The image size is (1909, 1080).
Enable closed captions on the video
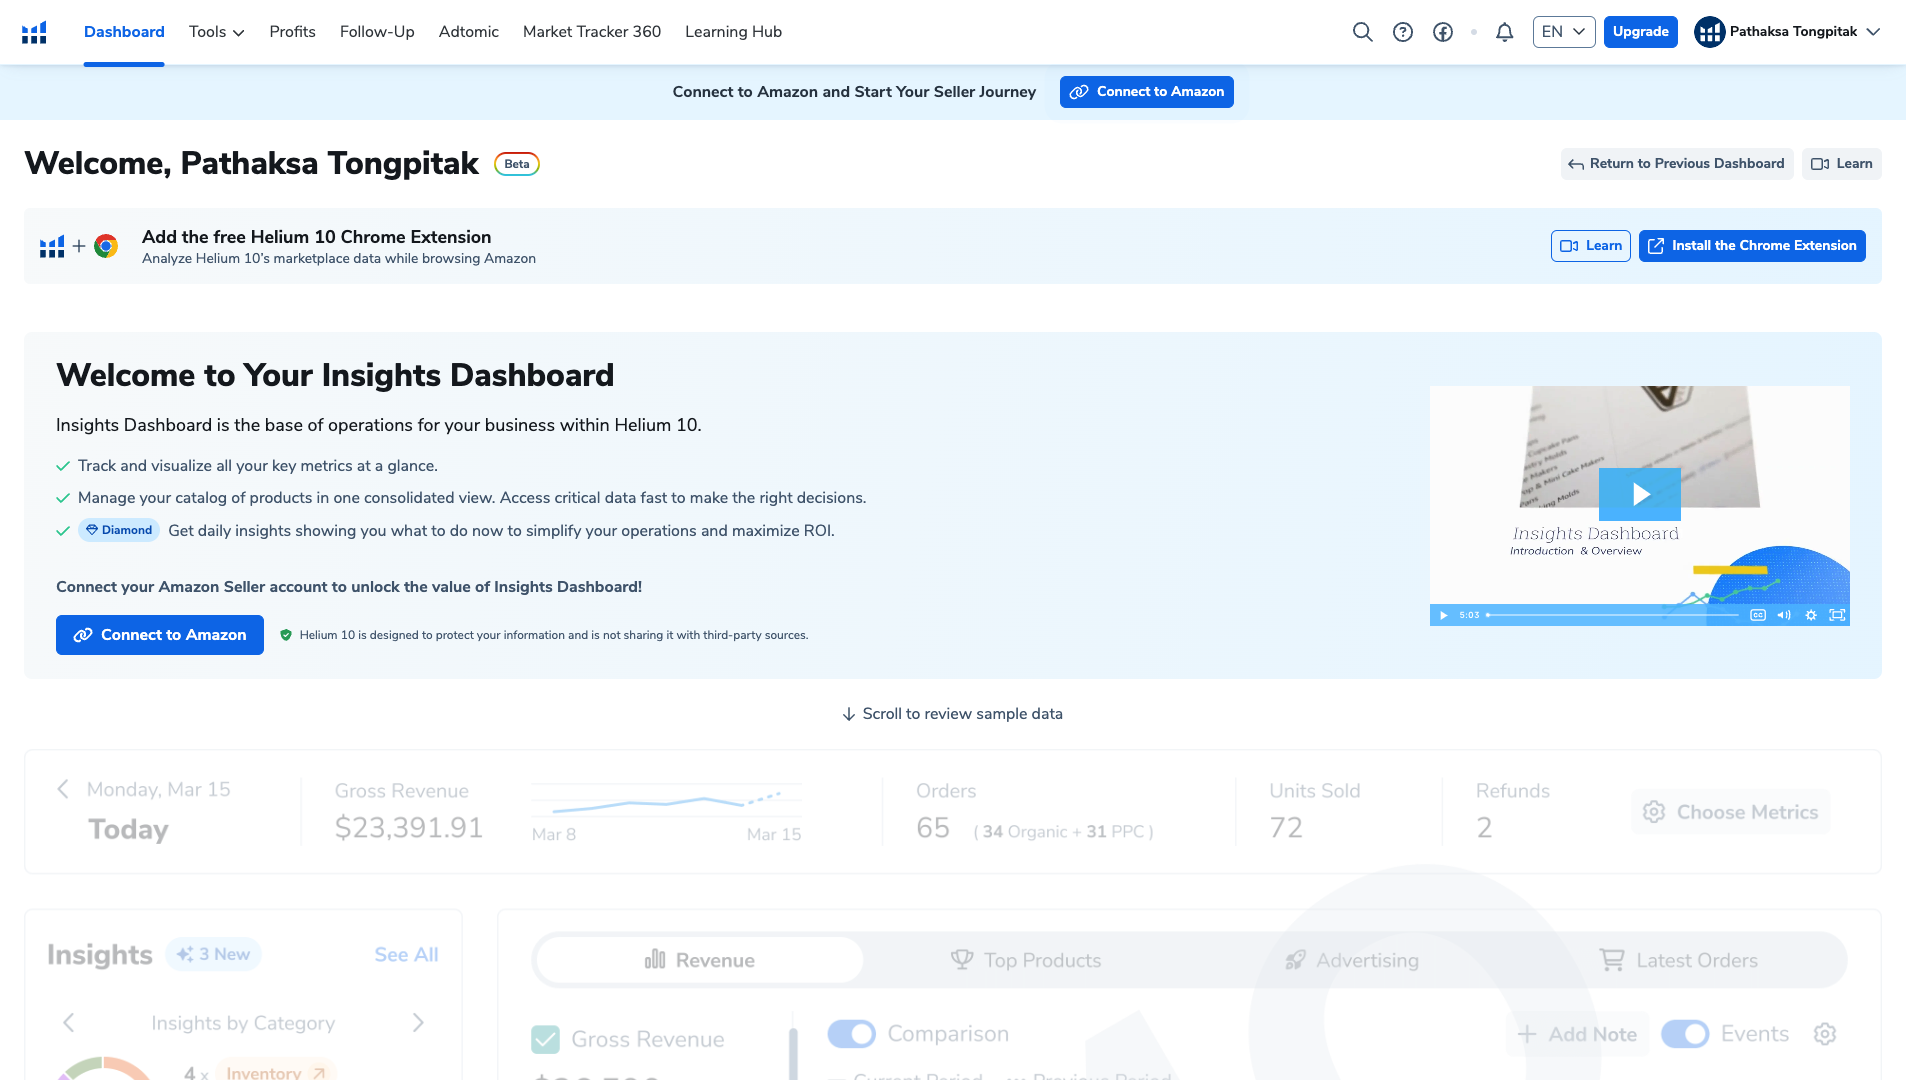(1758, 615)
